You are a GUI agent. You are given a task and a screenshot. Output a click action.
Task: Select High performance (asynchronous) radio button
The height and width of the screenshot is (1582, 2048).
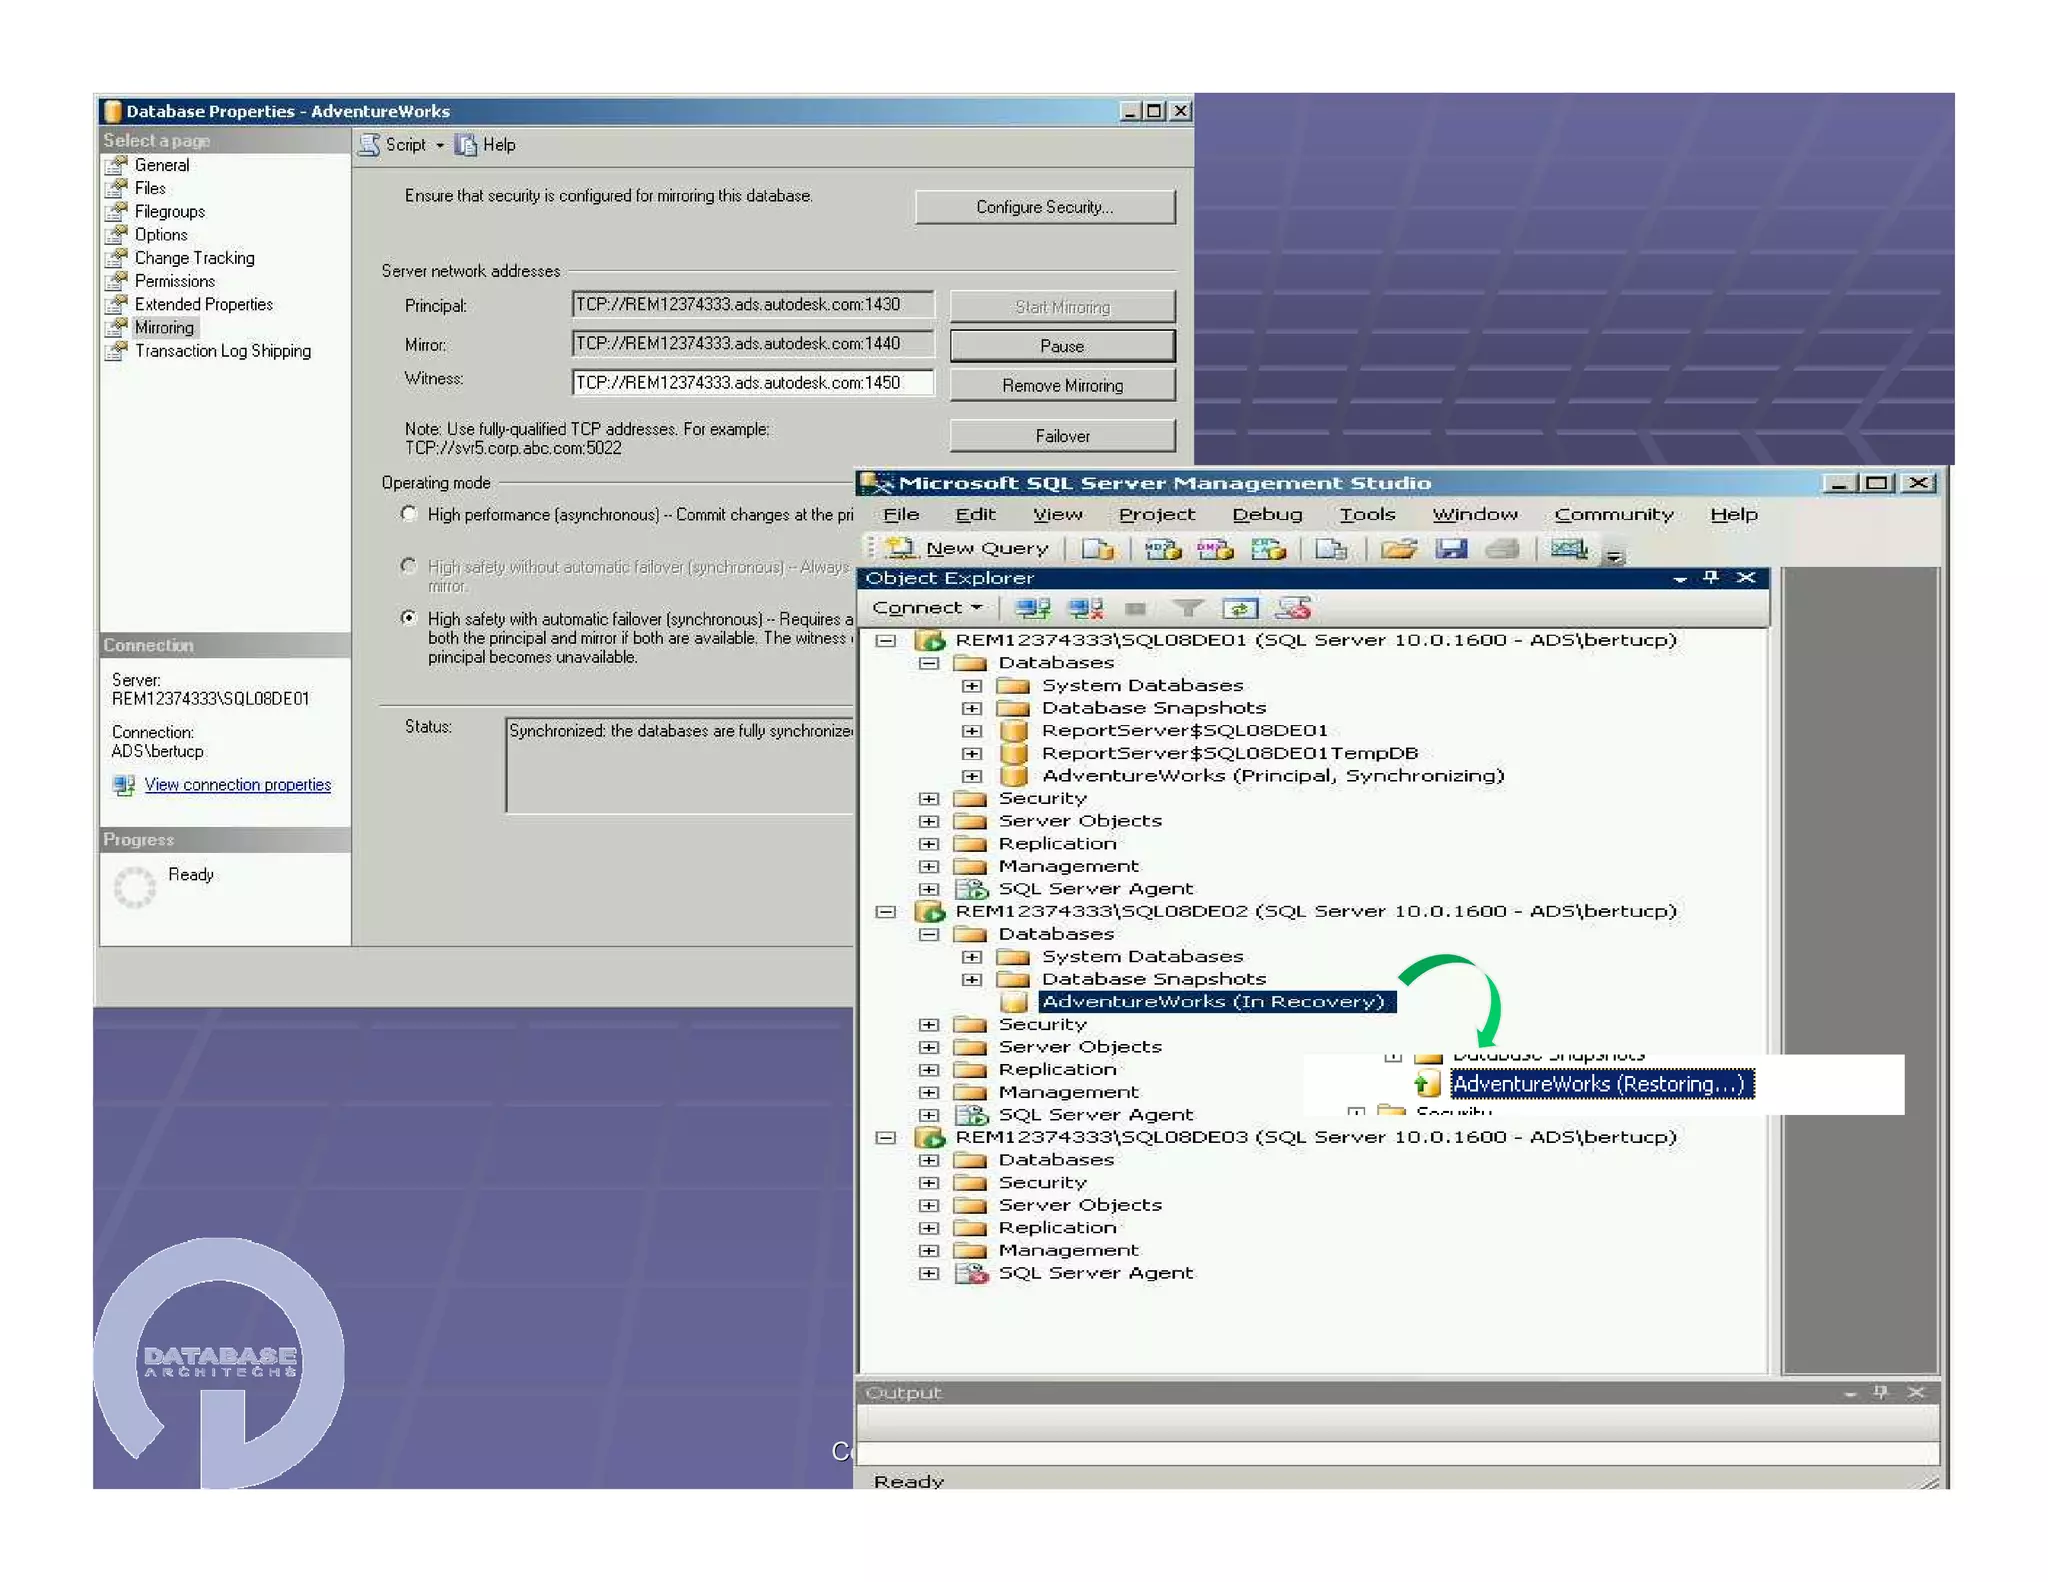pos(408,514)
